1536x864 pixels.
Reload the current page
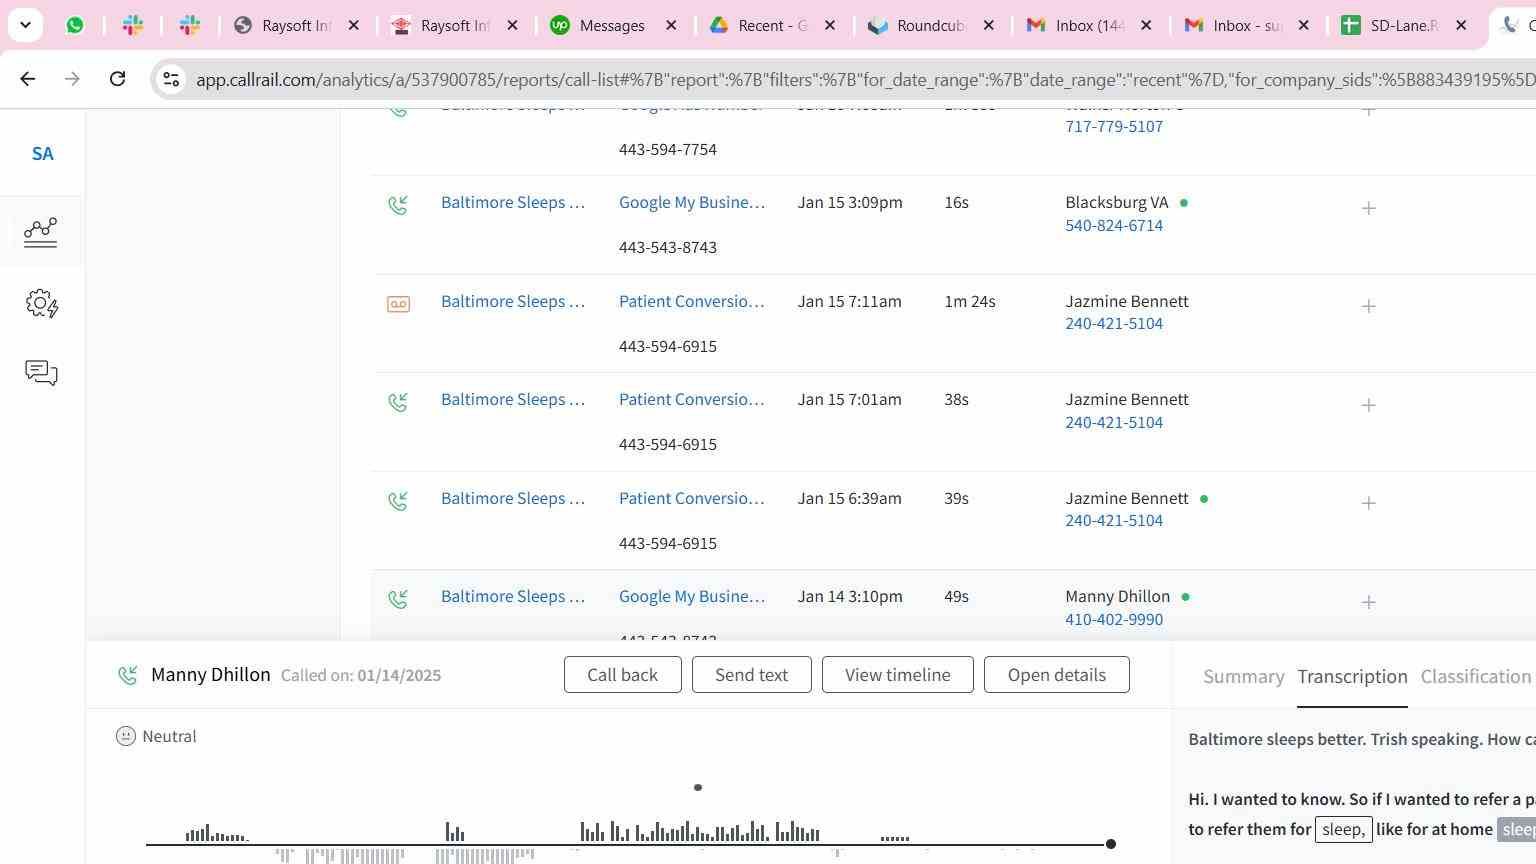117,79
